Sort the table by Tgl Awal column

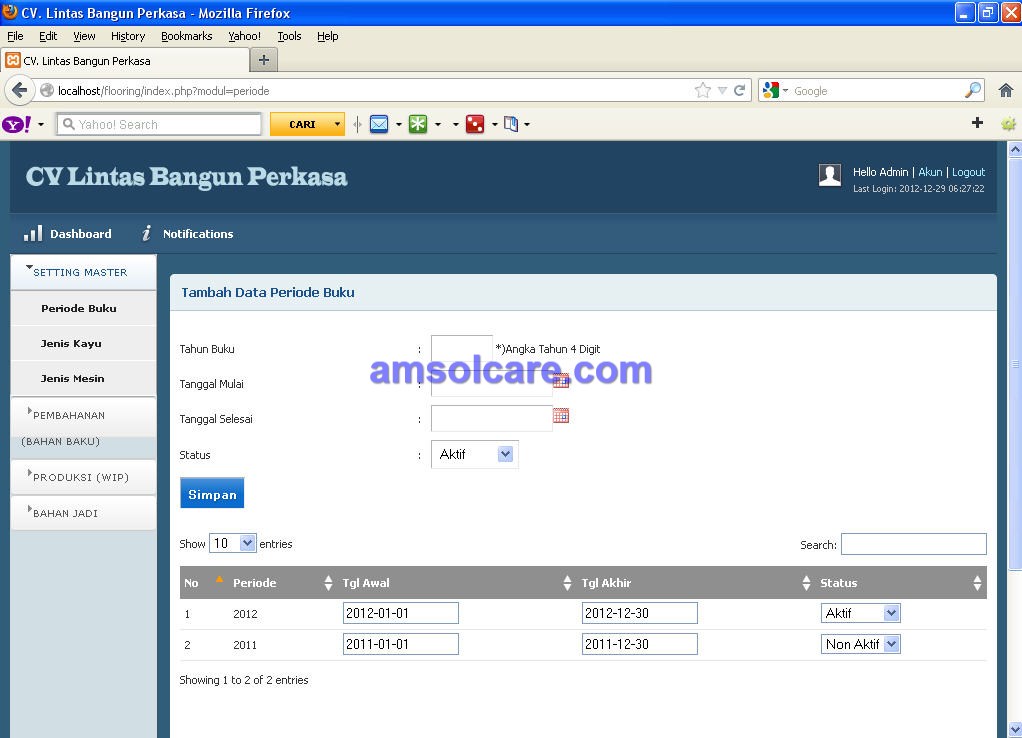coord(456,583)
